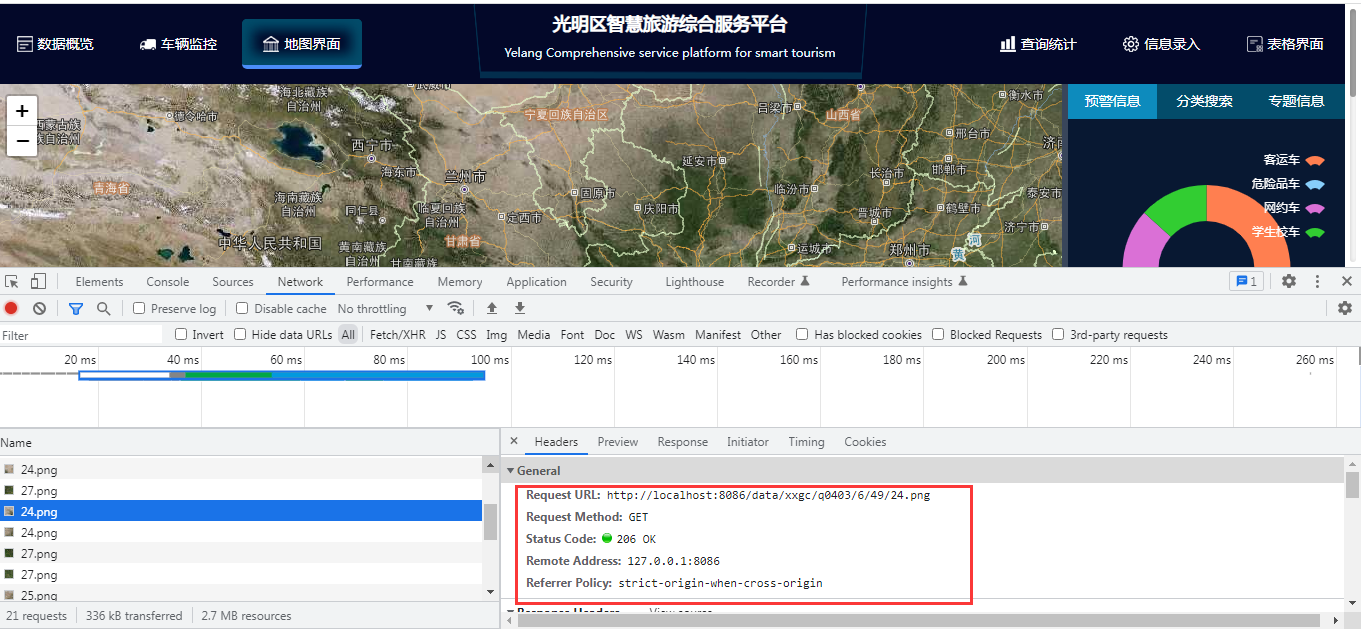Check Hide data URLs
The width and height of the screenshot is (1361, 629).
[240, 334]
